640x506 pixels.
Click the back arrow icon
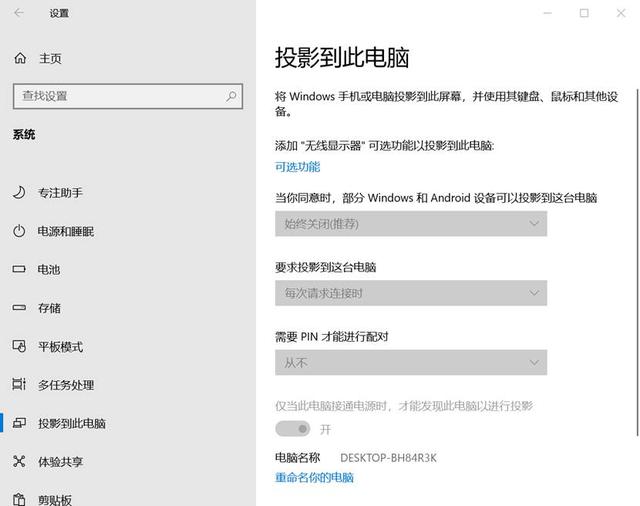(x=19, y=13)
